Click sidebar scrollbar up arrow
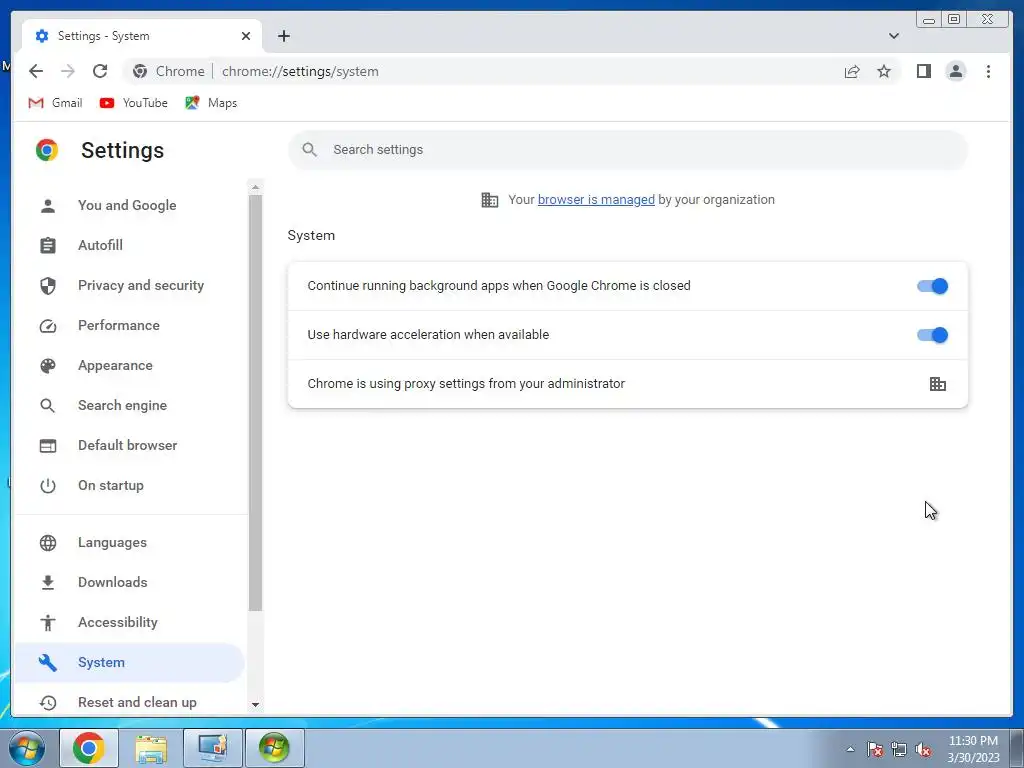Image resolution: width=1024 pixels, height=768 pixels. [x=255, y=187]
